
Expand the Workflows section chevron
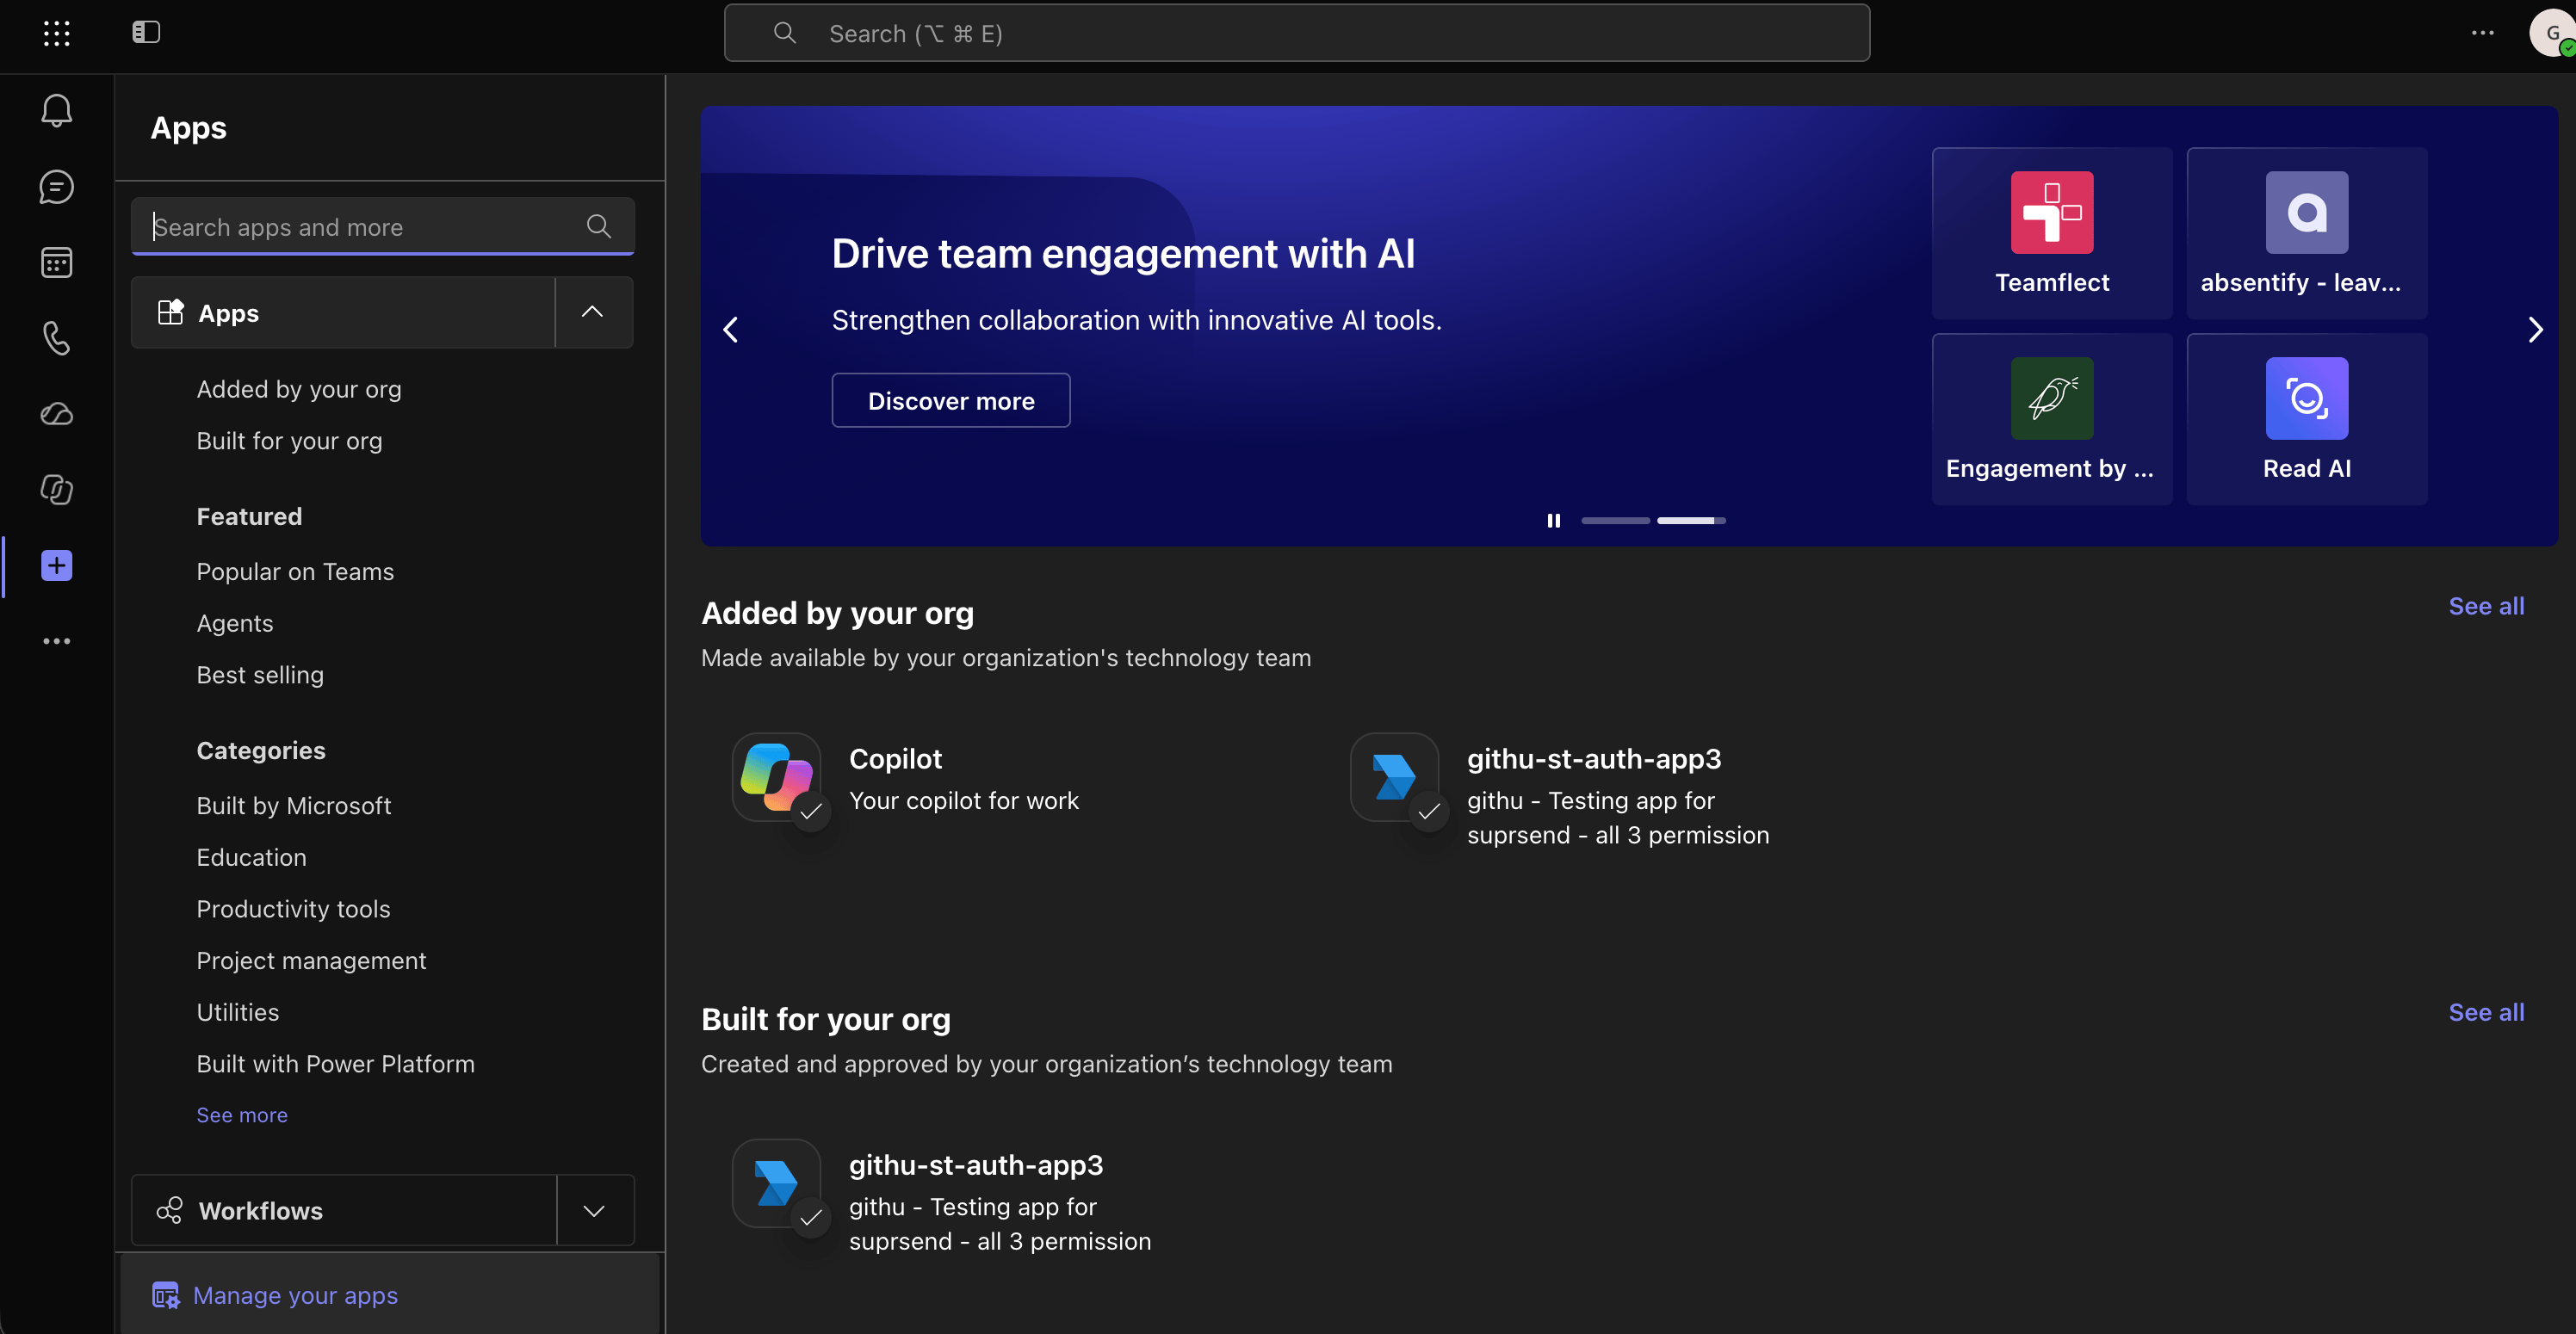594,1210
